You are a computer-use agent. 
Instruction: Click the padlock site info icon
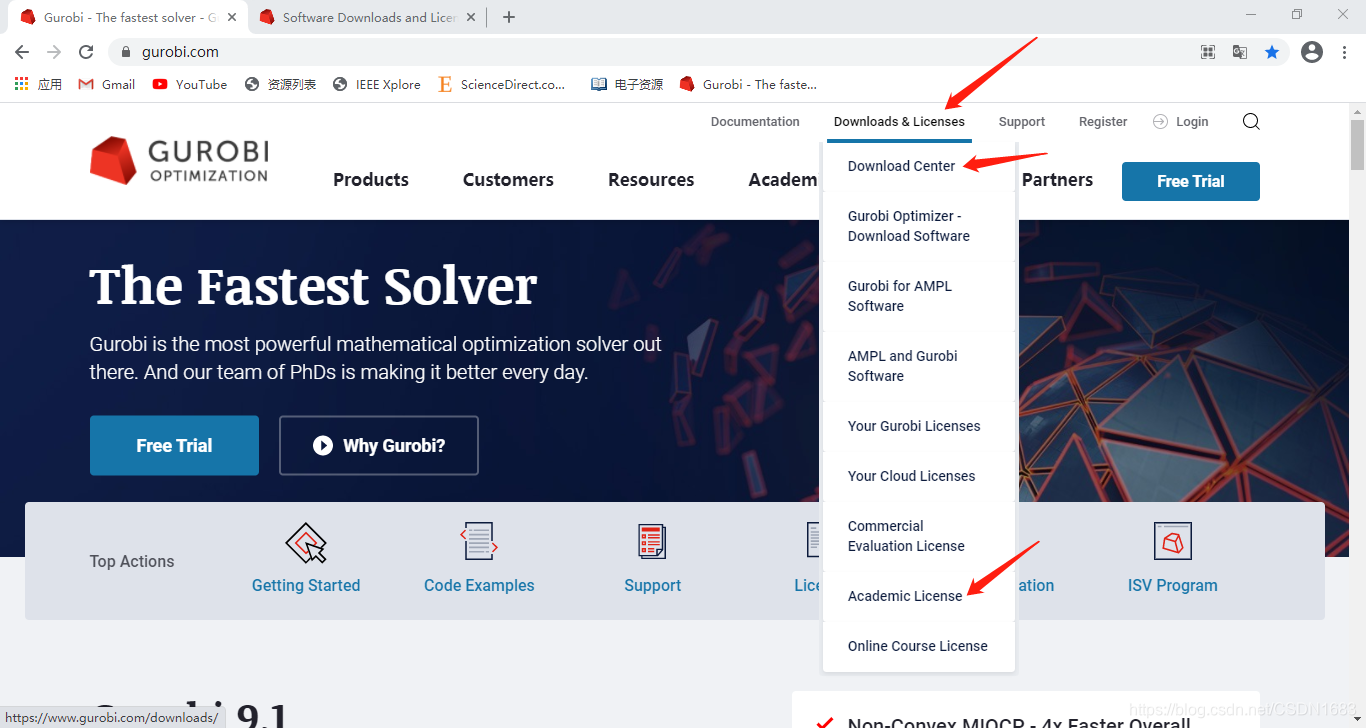(126, 52)
